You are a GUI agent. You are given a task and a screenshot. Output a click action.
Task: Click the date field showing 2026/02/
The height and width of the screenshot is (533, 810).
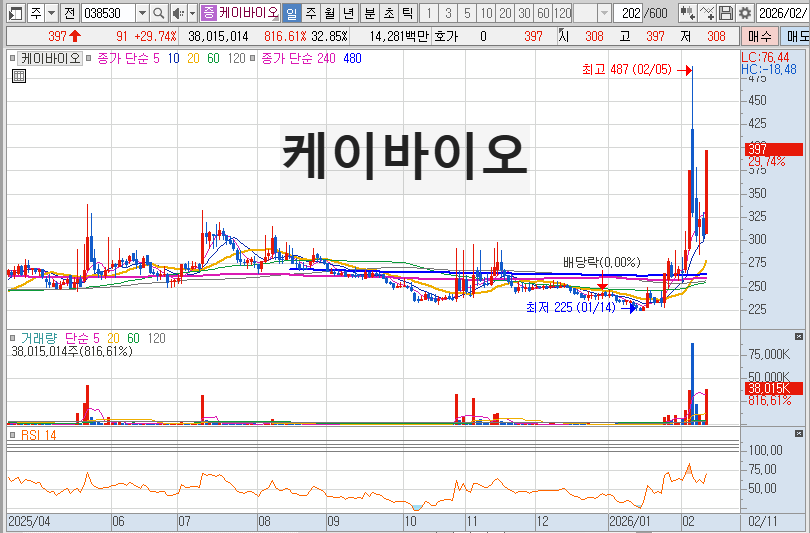tap(782, 13)
